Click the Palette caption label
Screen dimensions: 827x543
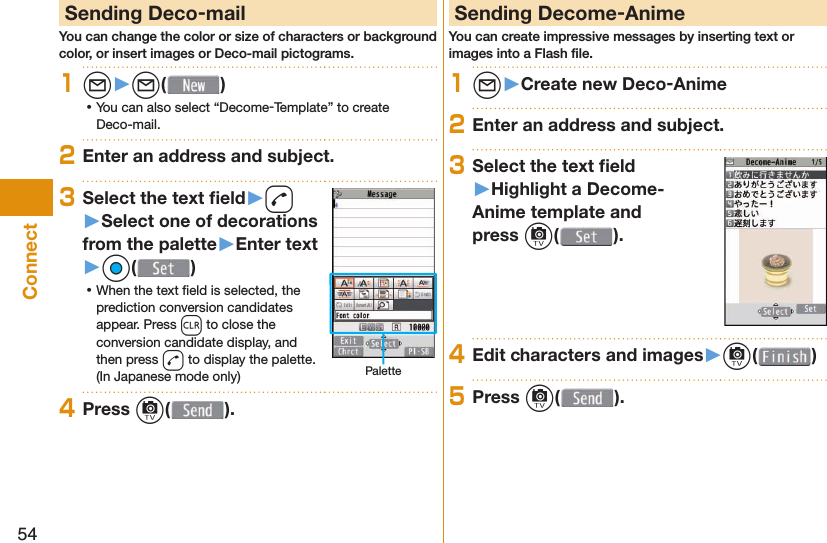(383, 371)
